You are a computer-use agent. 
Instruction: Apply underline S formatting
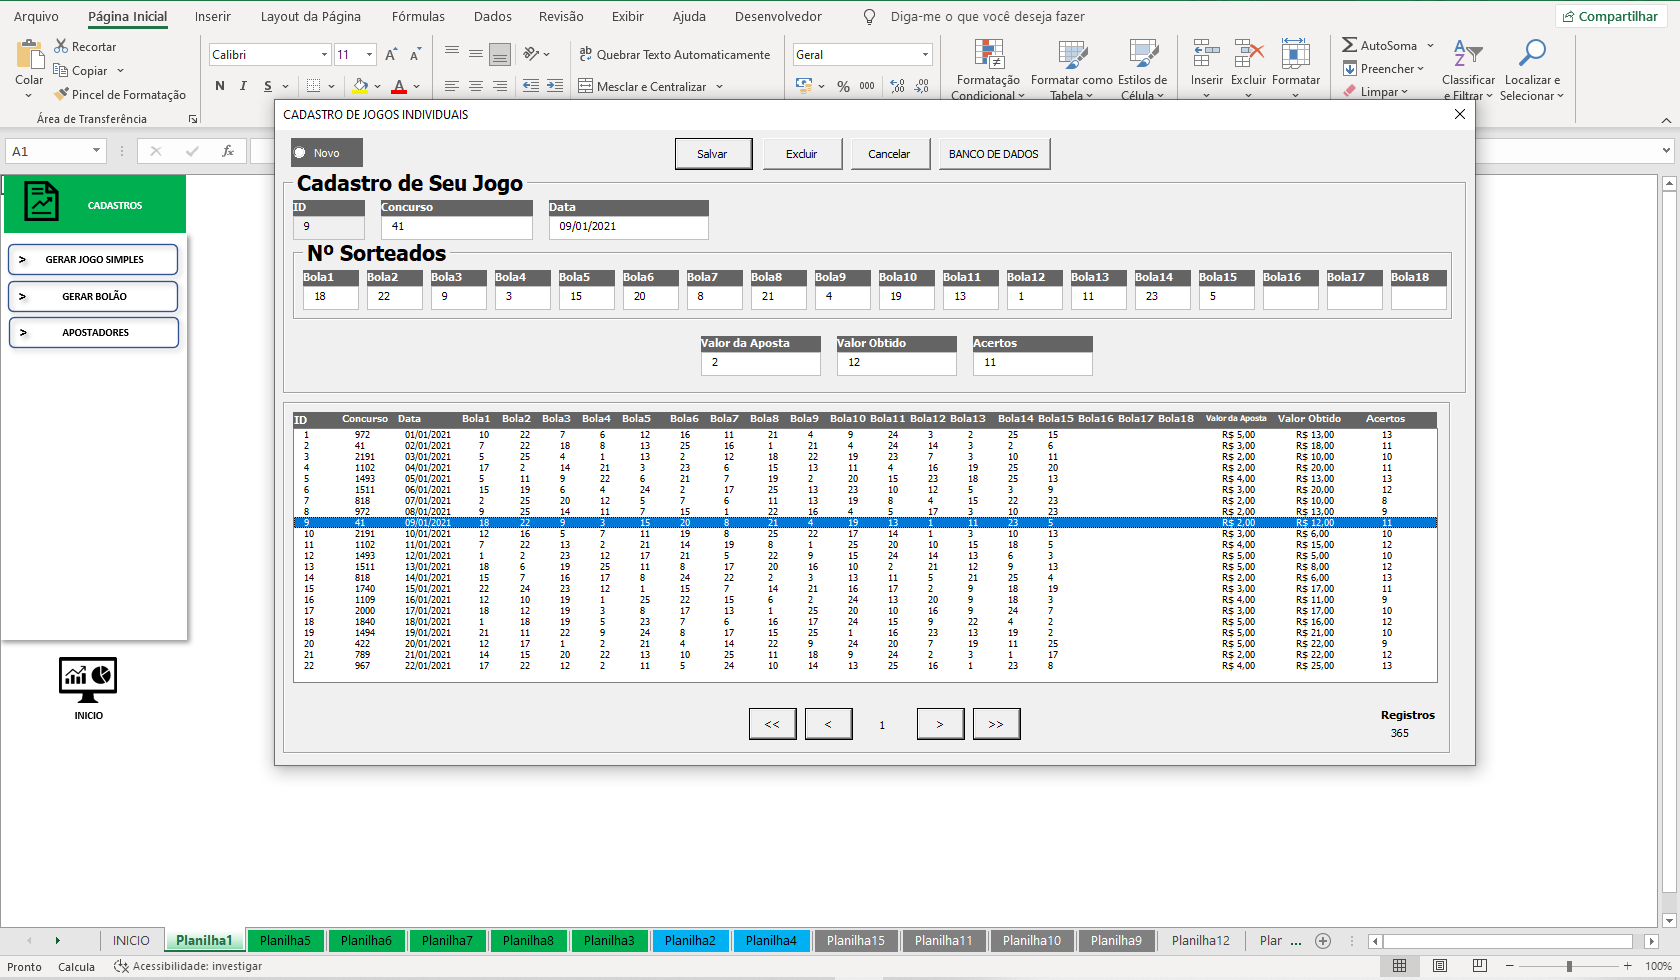(x=268, y=86)
